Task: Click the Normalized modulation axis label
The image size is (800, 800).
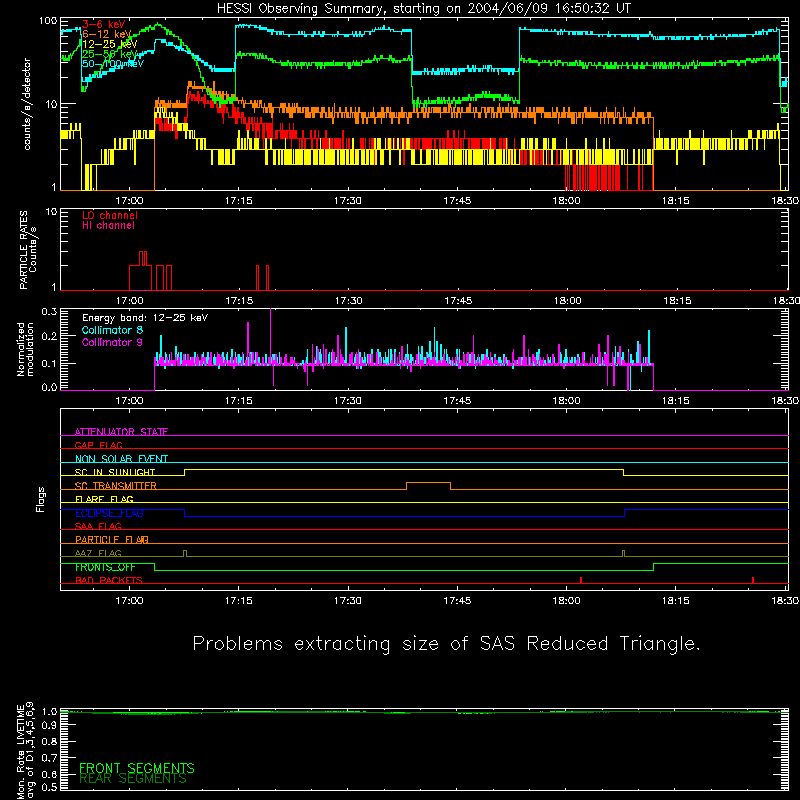Action: click(x=25, y=349)
